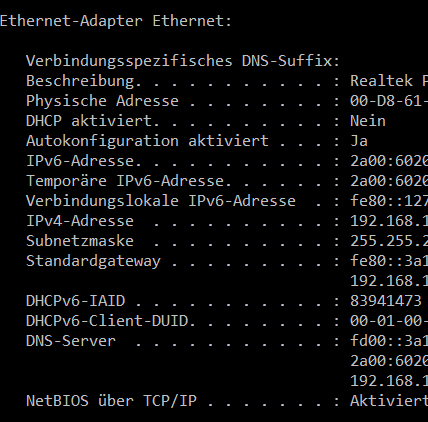Click the 'Realtek' description value
Viewport: 428px width, 422px height.
[x=381, y=81]
